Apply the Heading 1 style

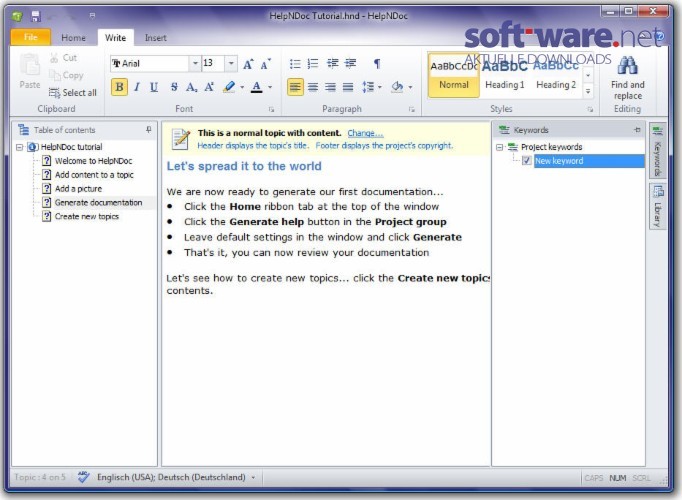pos(505,75)
